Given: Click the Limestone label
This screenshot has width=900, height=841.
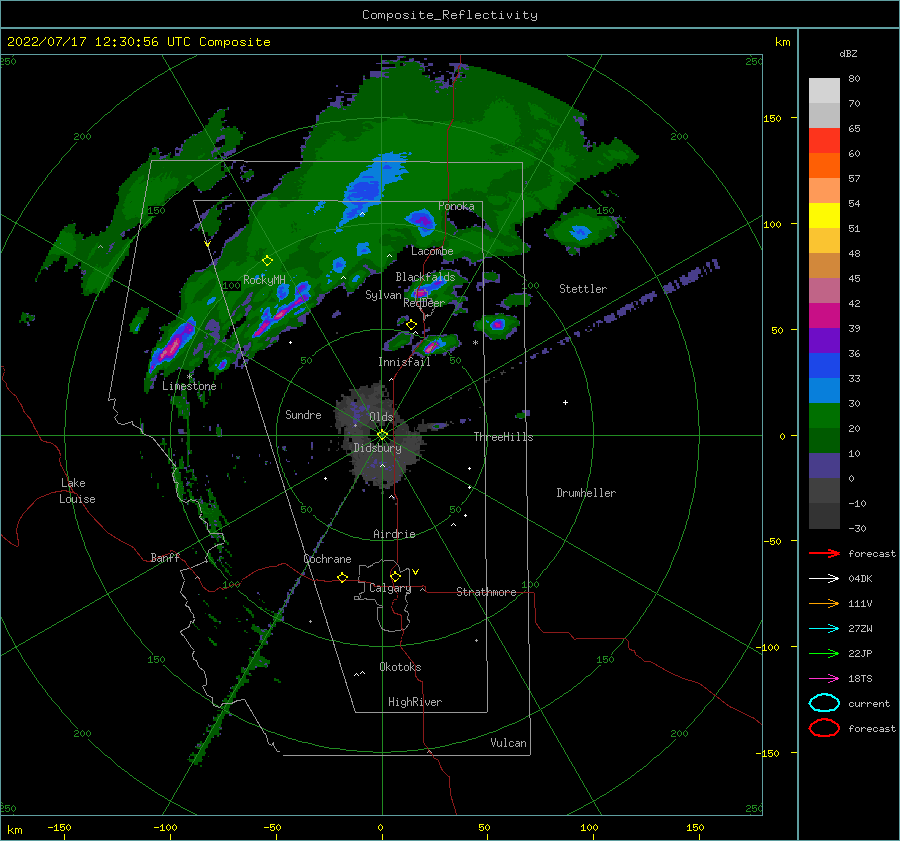Looking at the screenshot, I should (x=189, y=386).
